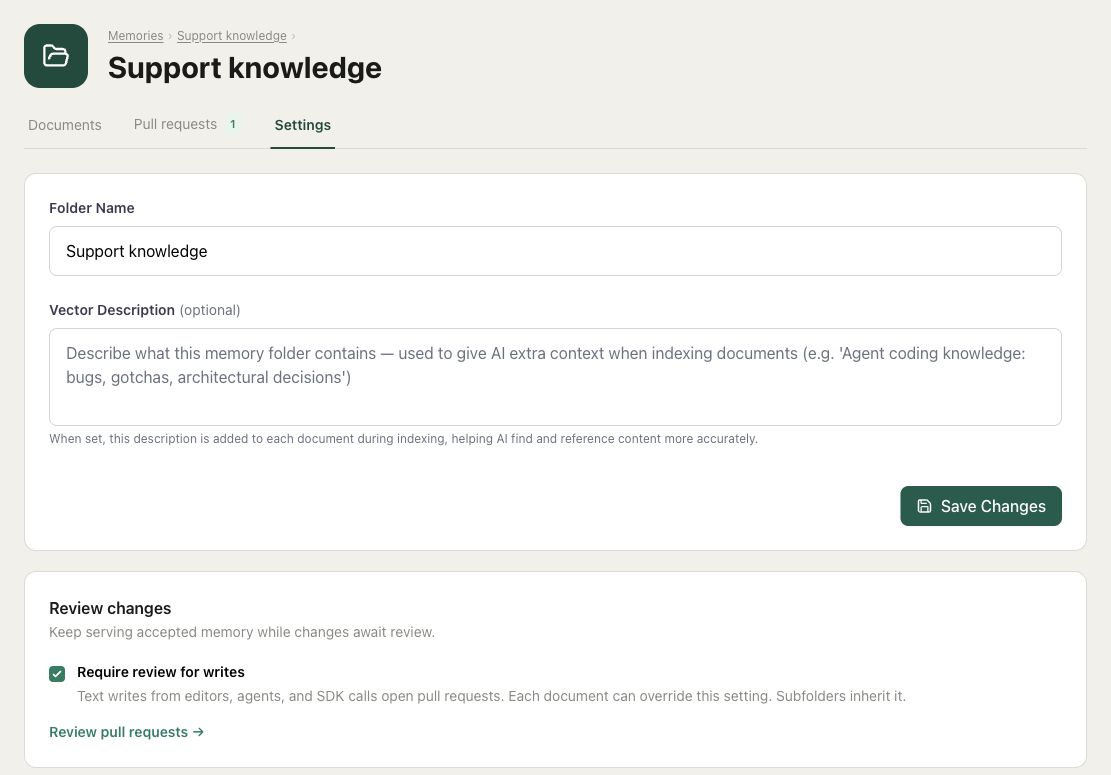The width and height of the screenshot is (1111, 775).
Task: Open the Documents tab
Action: pyautogui.click(x=64, y=125)
